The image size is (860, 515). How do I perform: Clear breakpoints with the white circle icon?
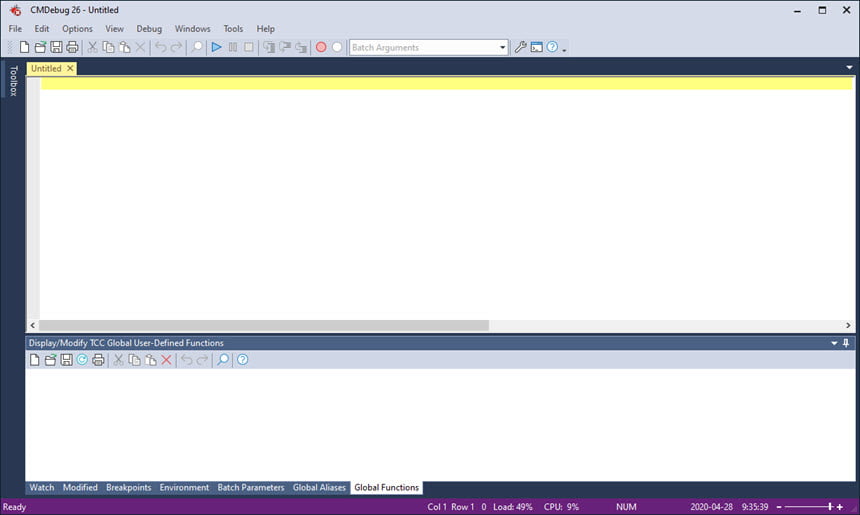tap(337, 47)
